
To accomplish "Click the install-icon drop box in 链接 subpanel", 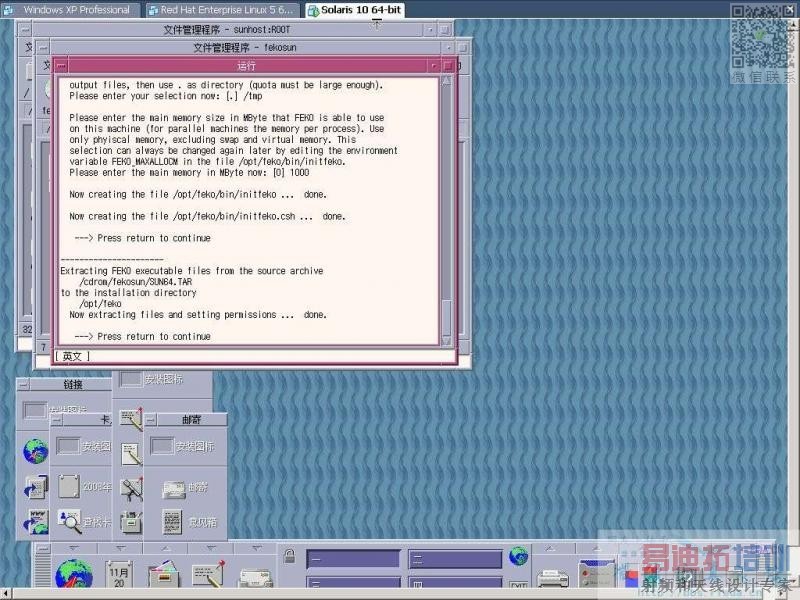I will pos(35,410).
